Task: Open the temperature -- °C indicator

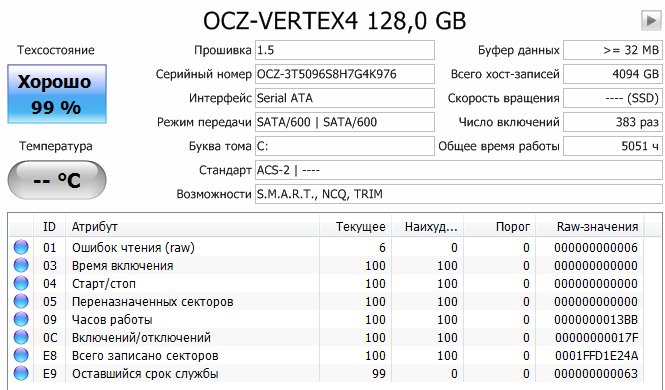Action: pos(57,180)
